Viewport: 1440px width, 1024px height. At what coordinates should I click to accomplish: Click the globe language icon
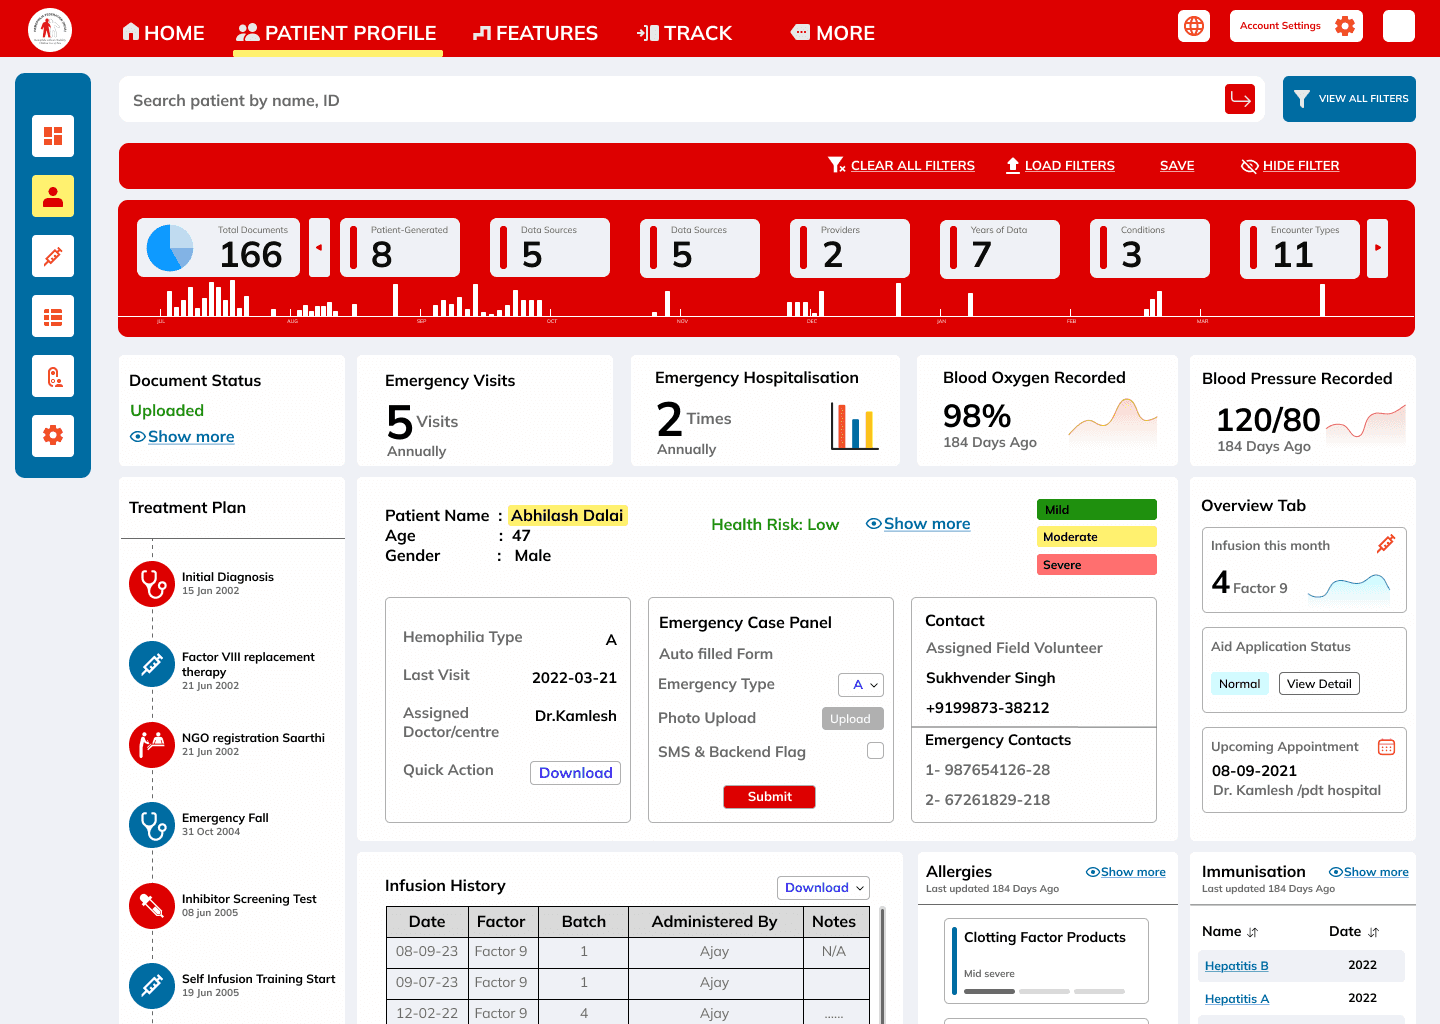[1194, 26]
